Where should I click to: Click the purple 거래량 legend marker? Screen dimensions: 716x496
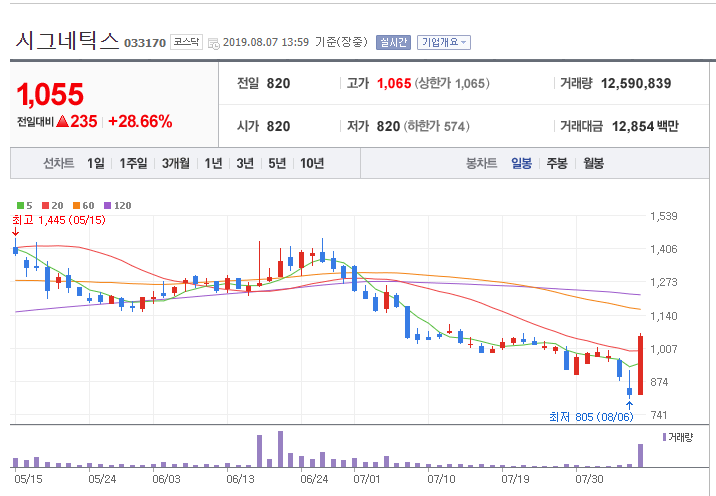pos(664,437)
